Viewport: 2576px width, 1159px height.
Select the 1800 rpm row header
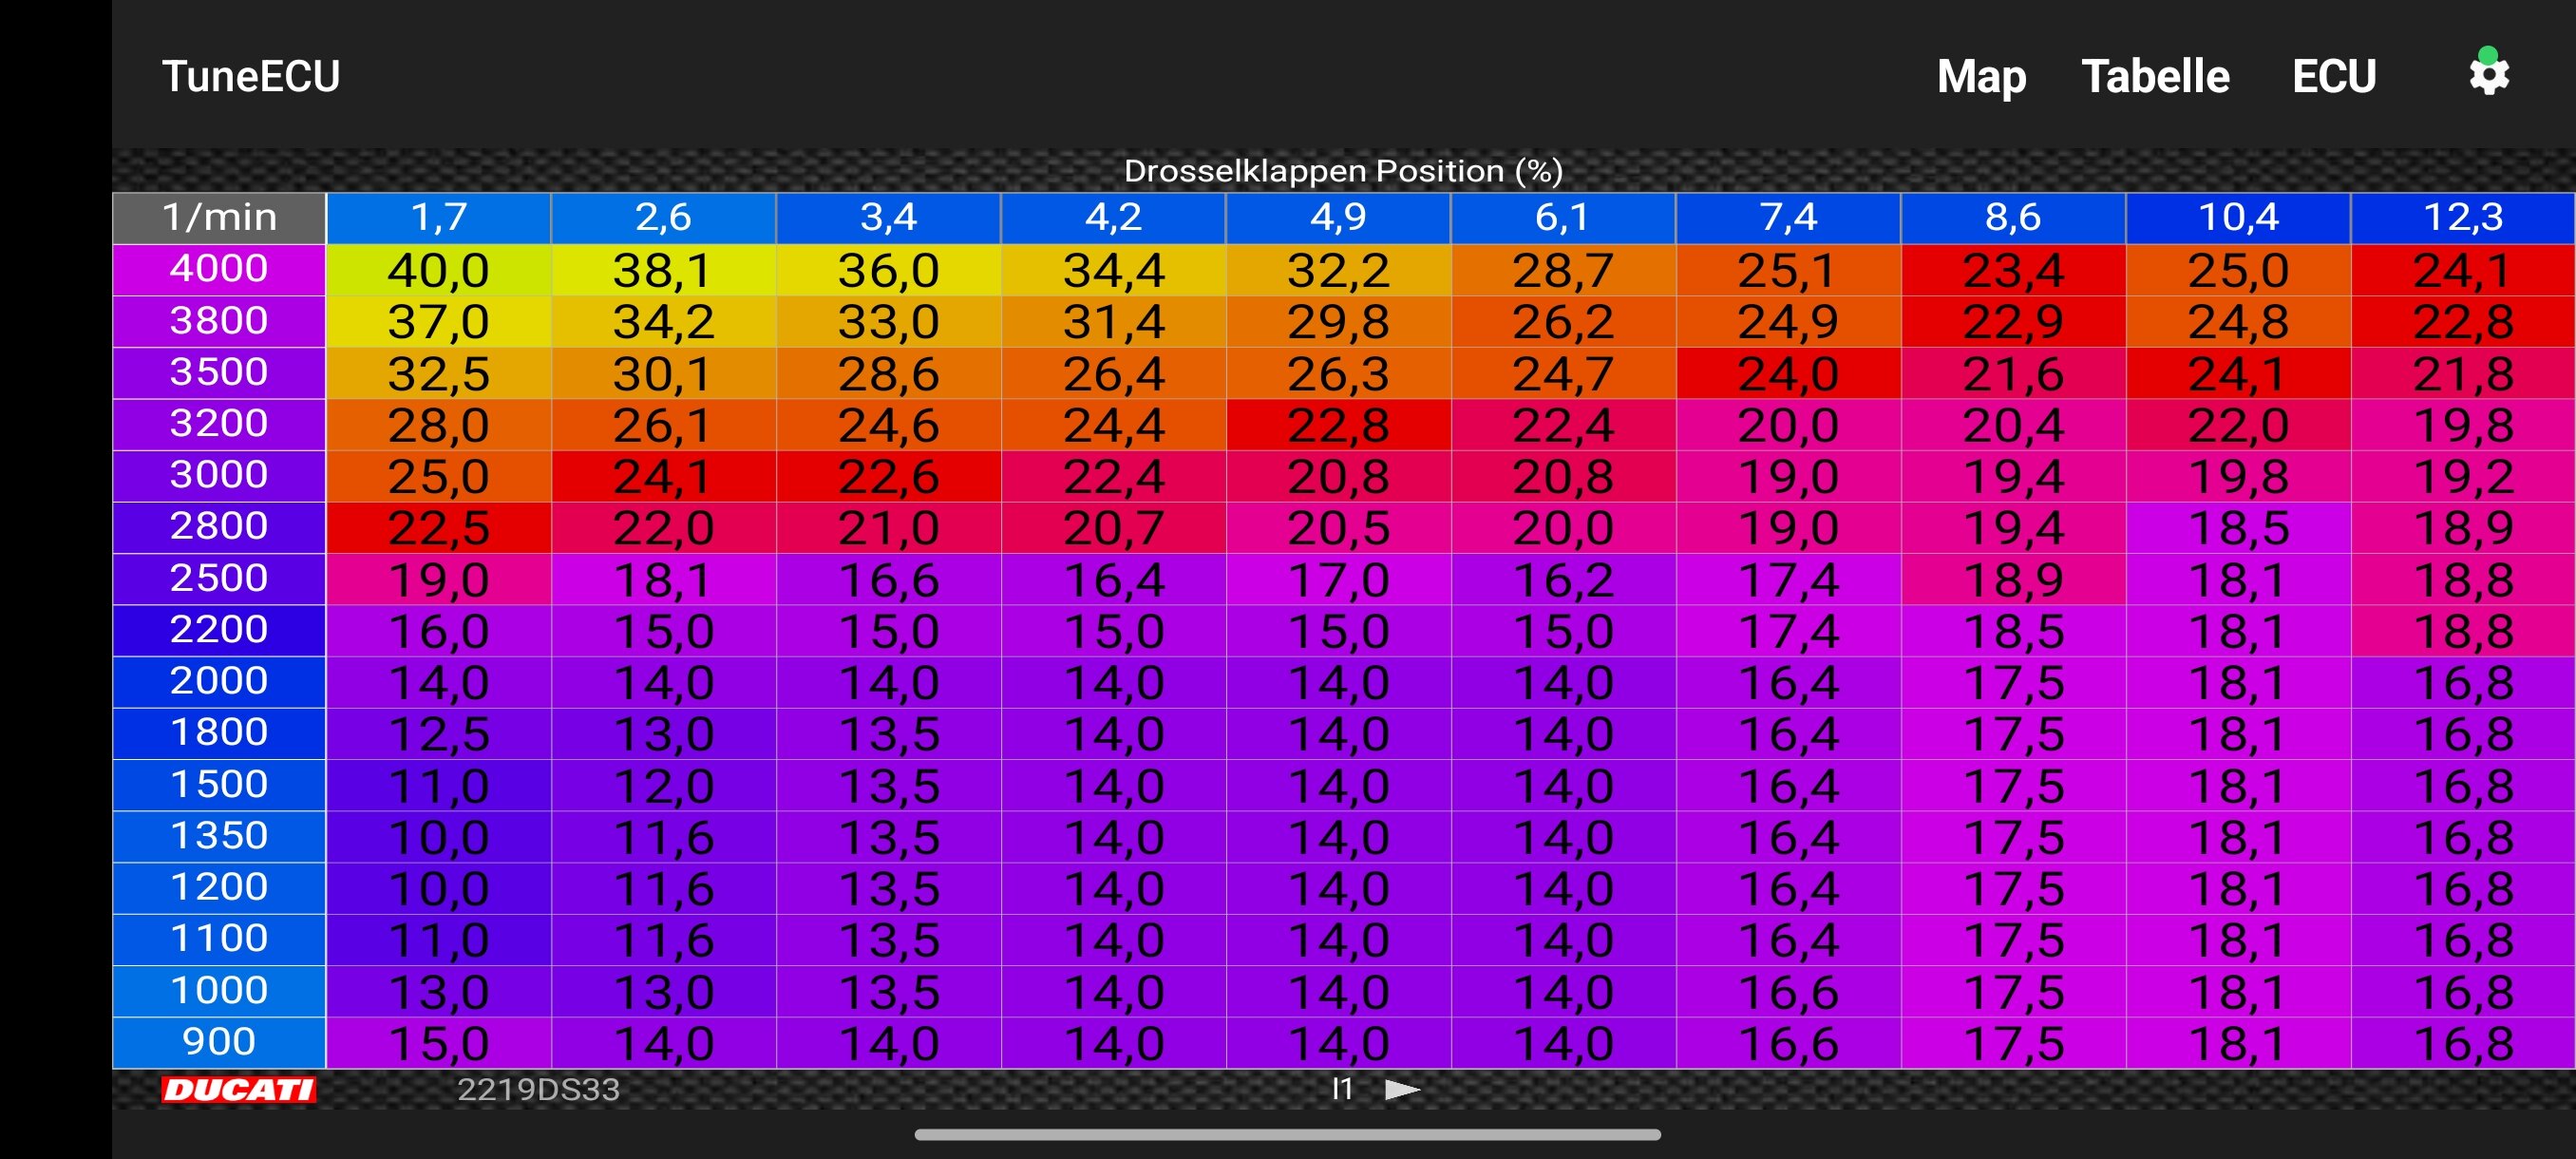pos(219,733)
